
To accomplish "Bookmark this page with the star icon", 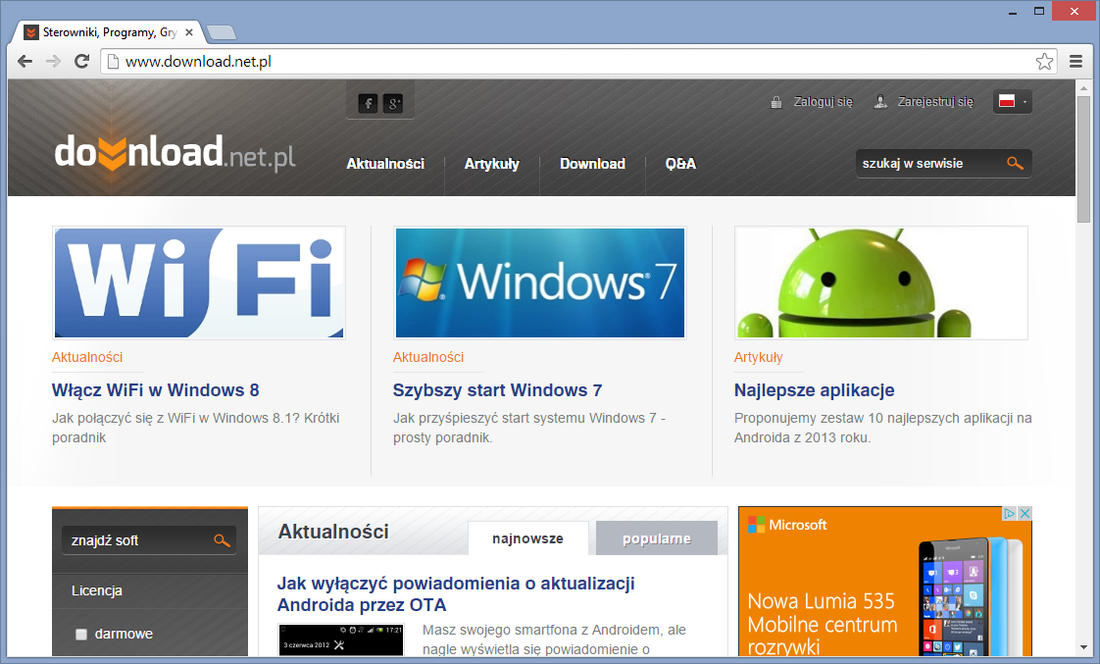I will coord(1044,62).
